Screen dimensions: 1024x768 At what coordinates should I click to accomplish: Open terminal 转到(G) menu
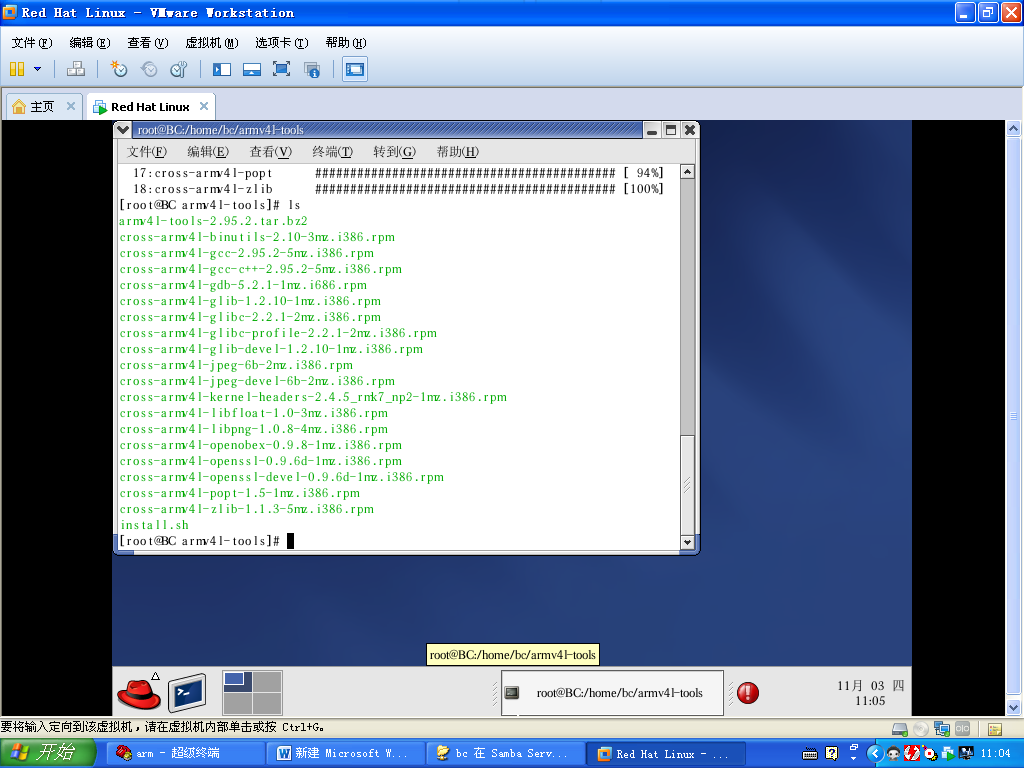click(394, 152)
